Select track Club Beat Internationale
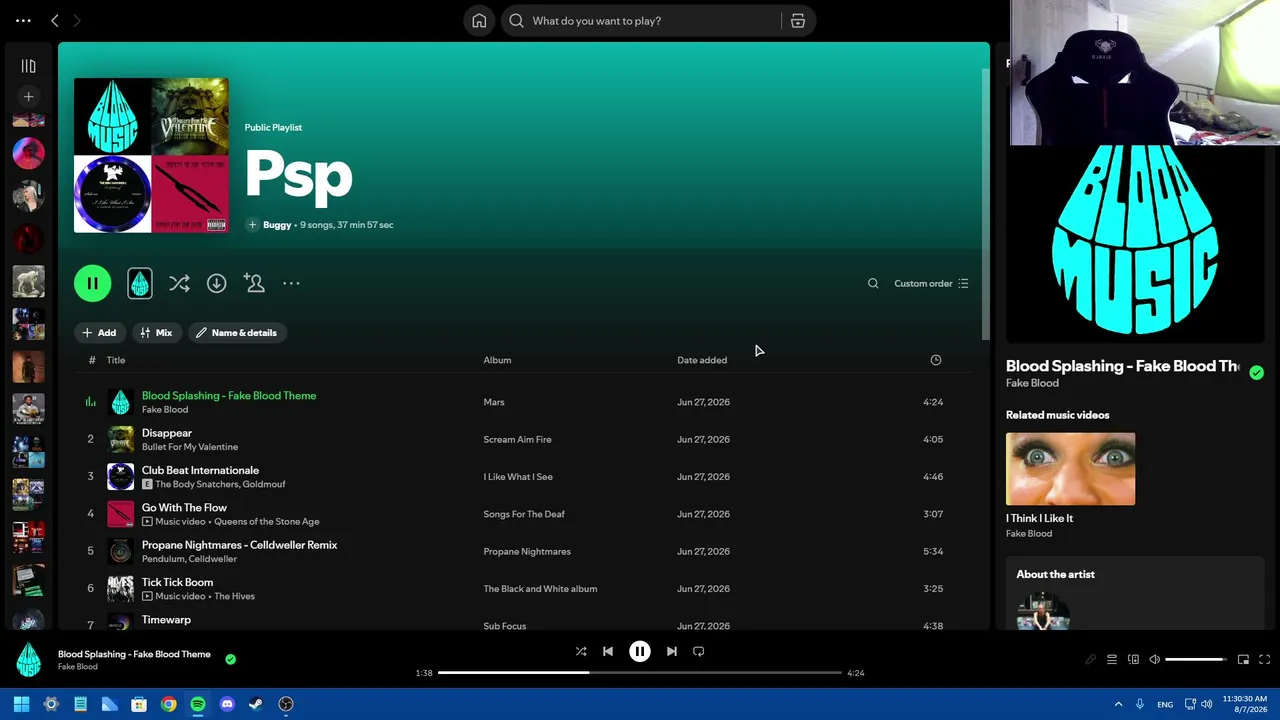Viewport: 1280px width, 720px height. pyautogui.click(x=200, y=470)
